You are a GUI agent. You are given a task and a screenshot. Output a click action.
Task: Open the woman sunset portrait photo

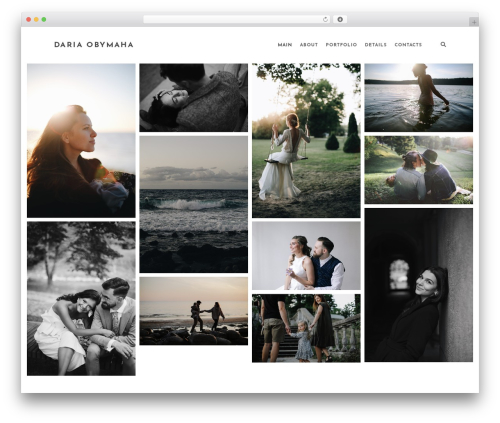(x=81, y=141)
